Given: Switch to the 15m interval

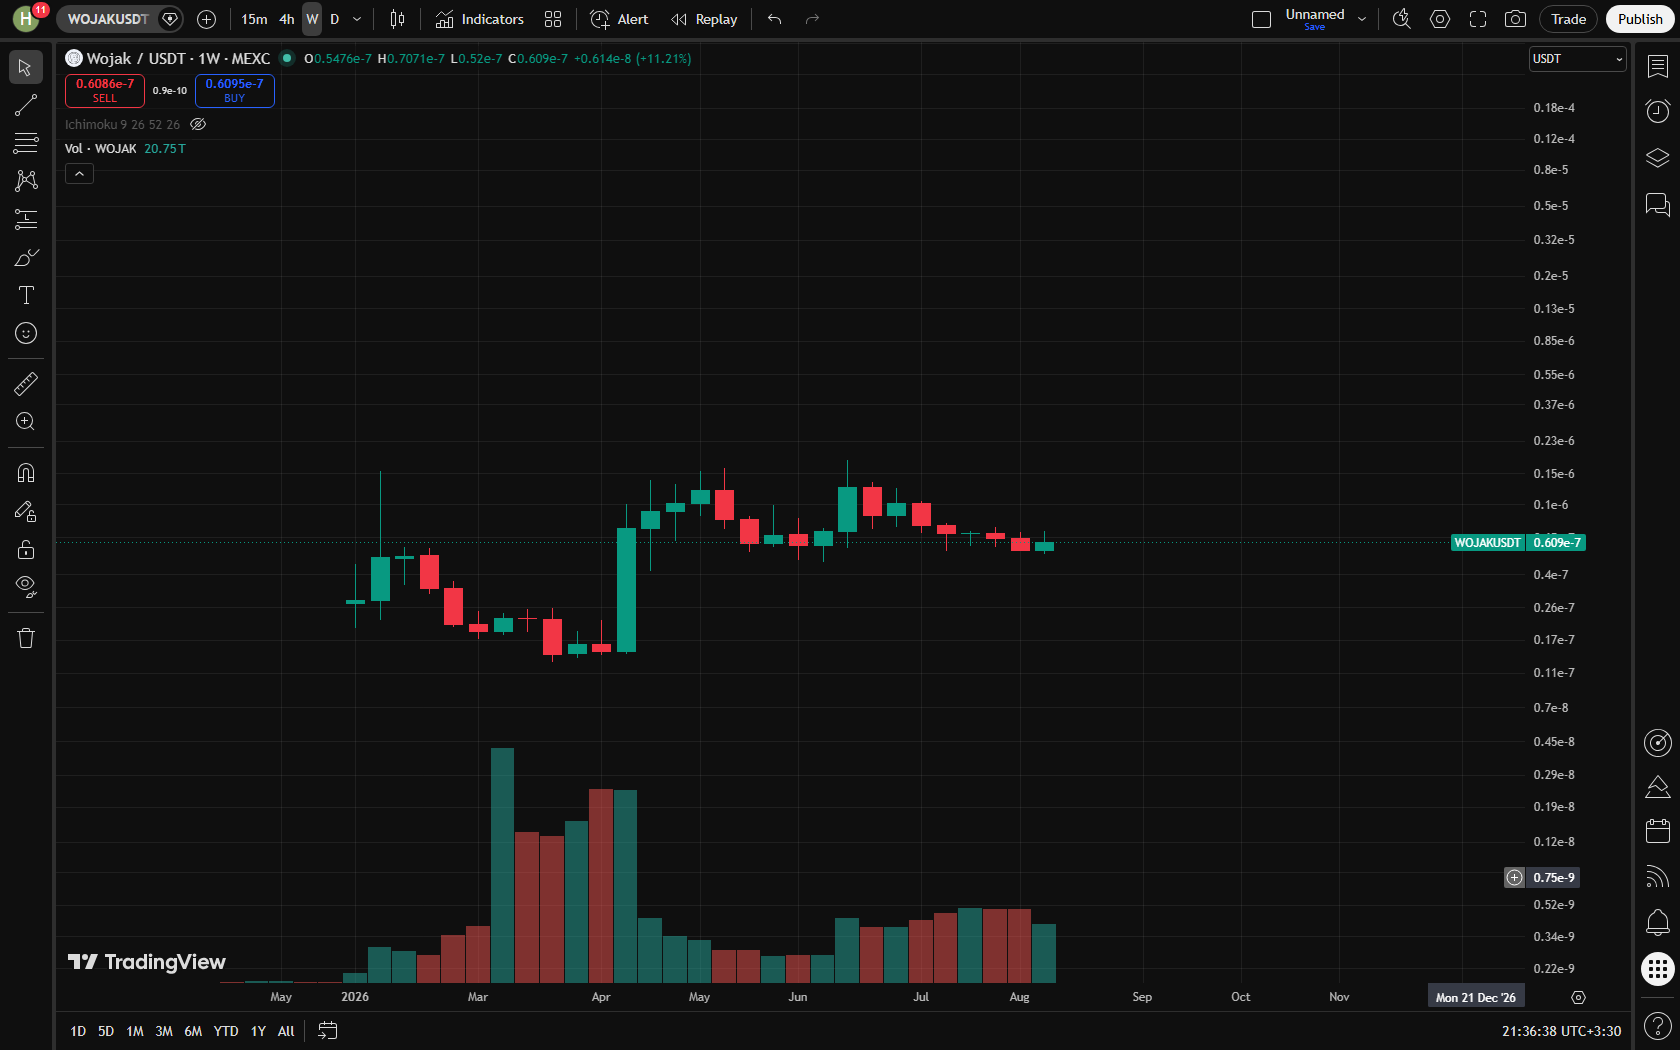Looking at the screenshot, I should pos(254,19).
